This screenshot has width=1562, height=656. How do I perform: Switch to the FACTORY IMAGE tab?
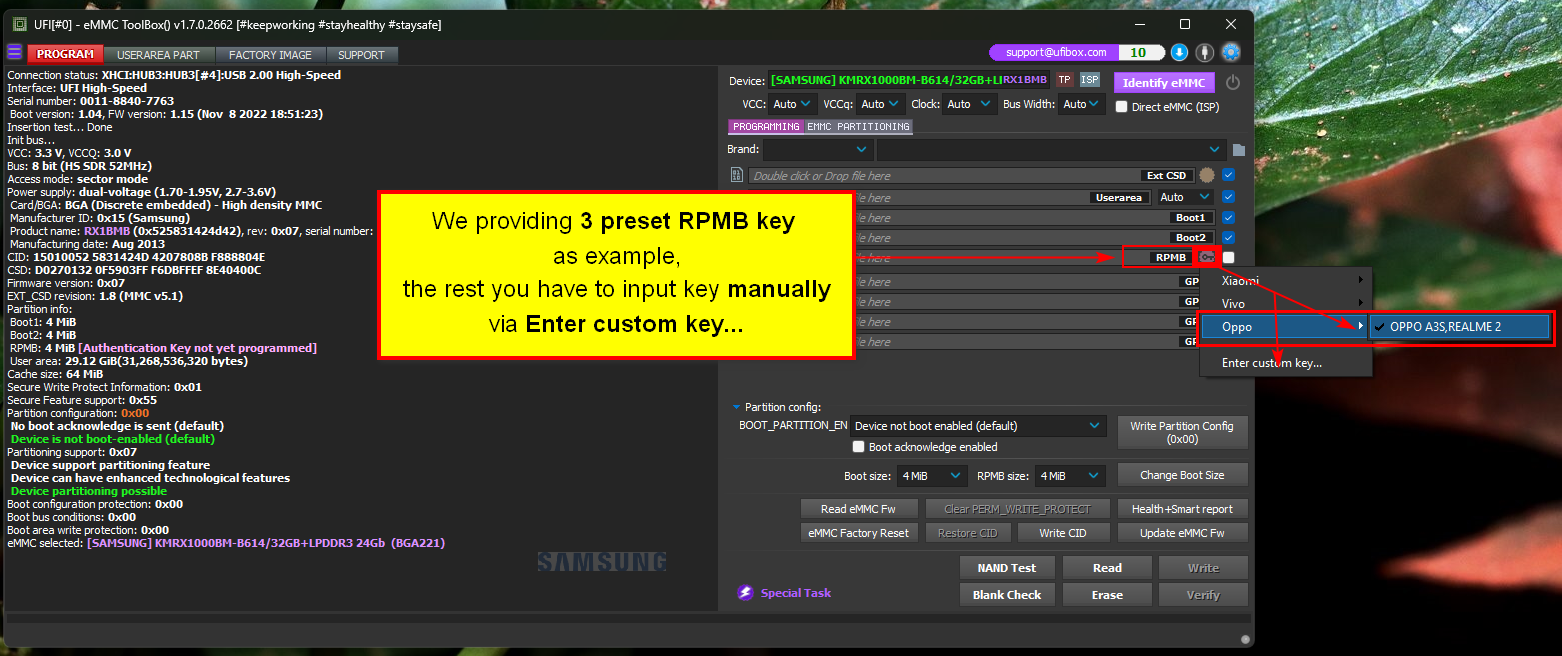coord(270,55)
